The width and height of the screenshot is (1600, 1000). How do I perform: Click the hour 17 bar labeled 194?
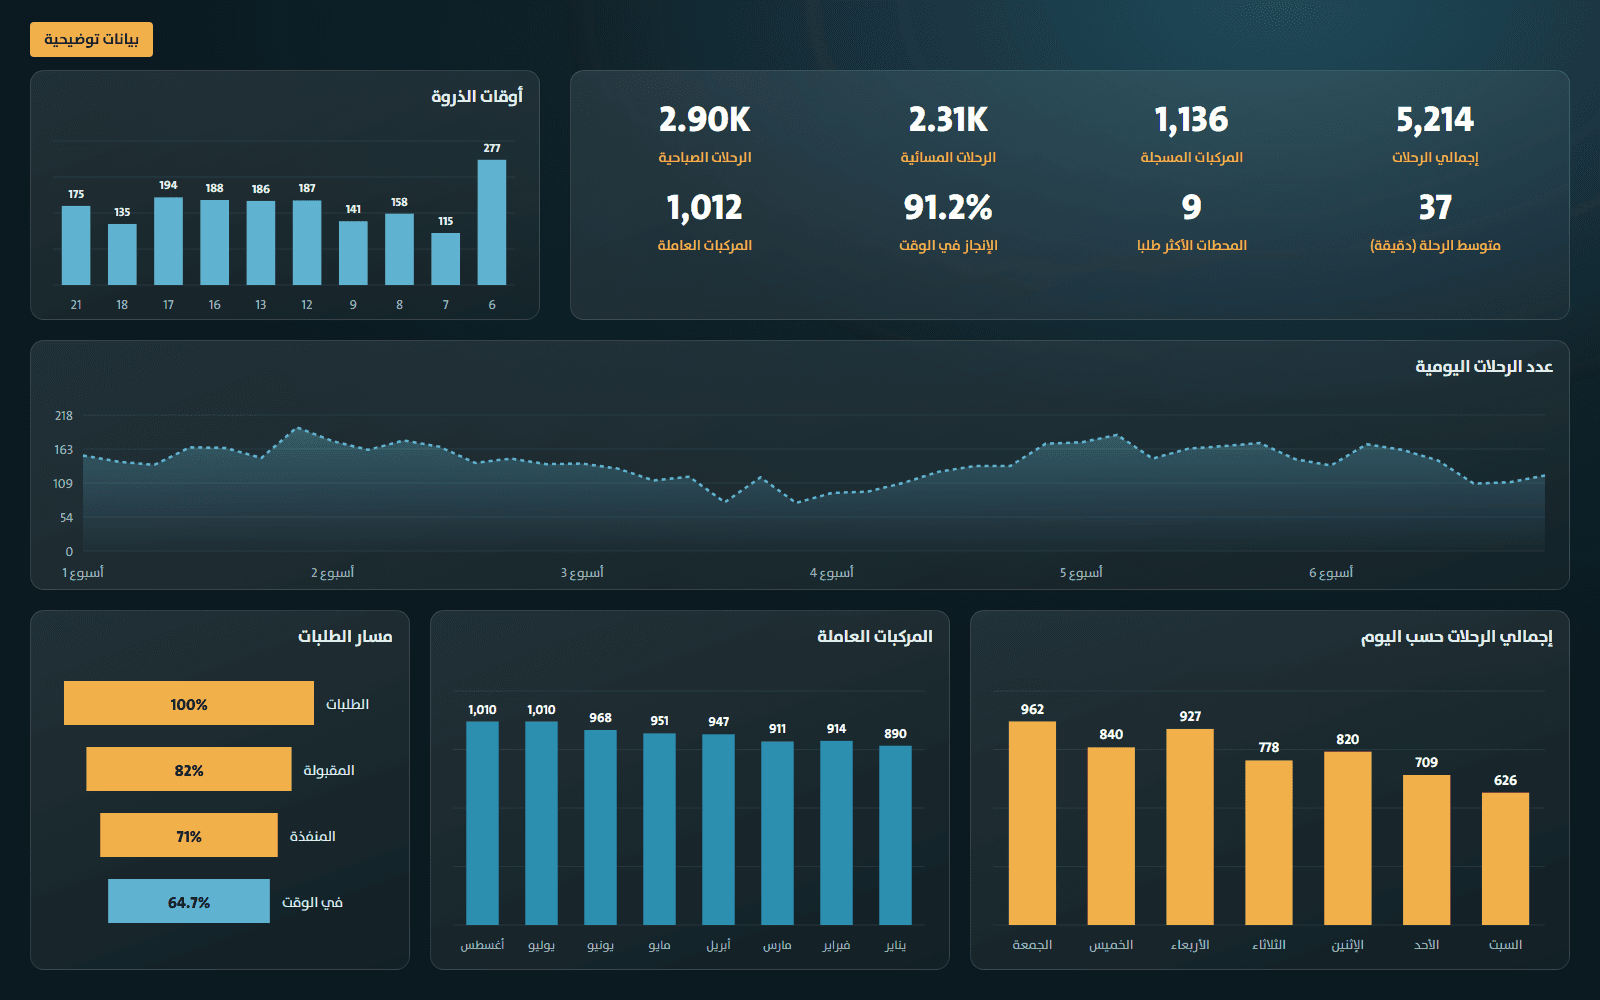click(168, 241)
